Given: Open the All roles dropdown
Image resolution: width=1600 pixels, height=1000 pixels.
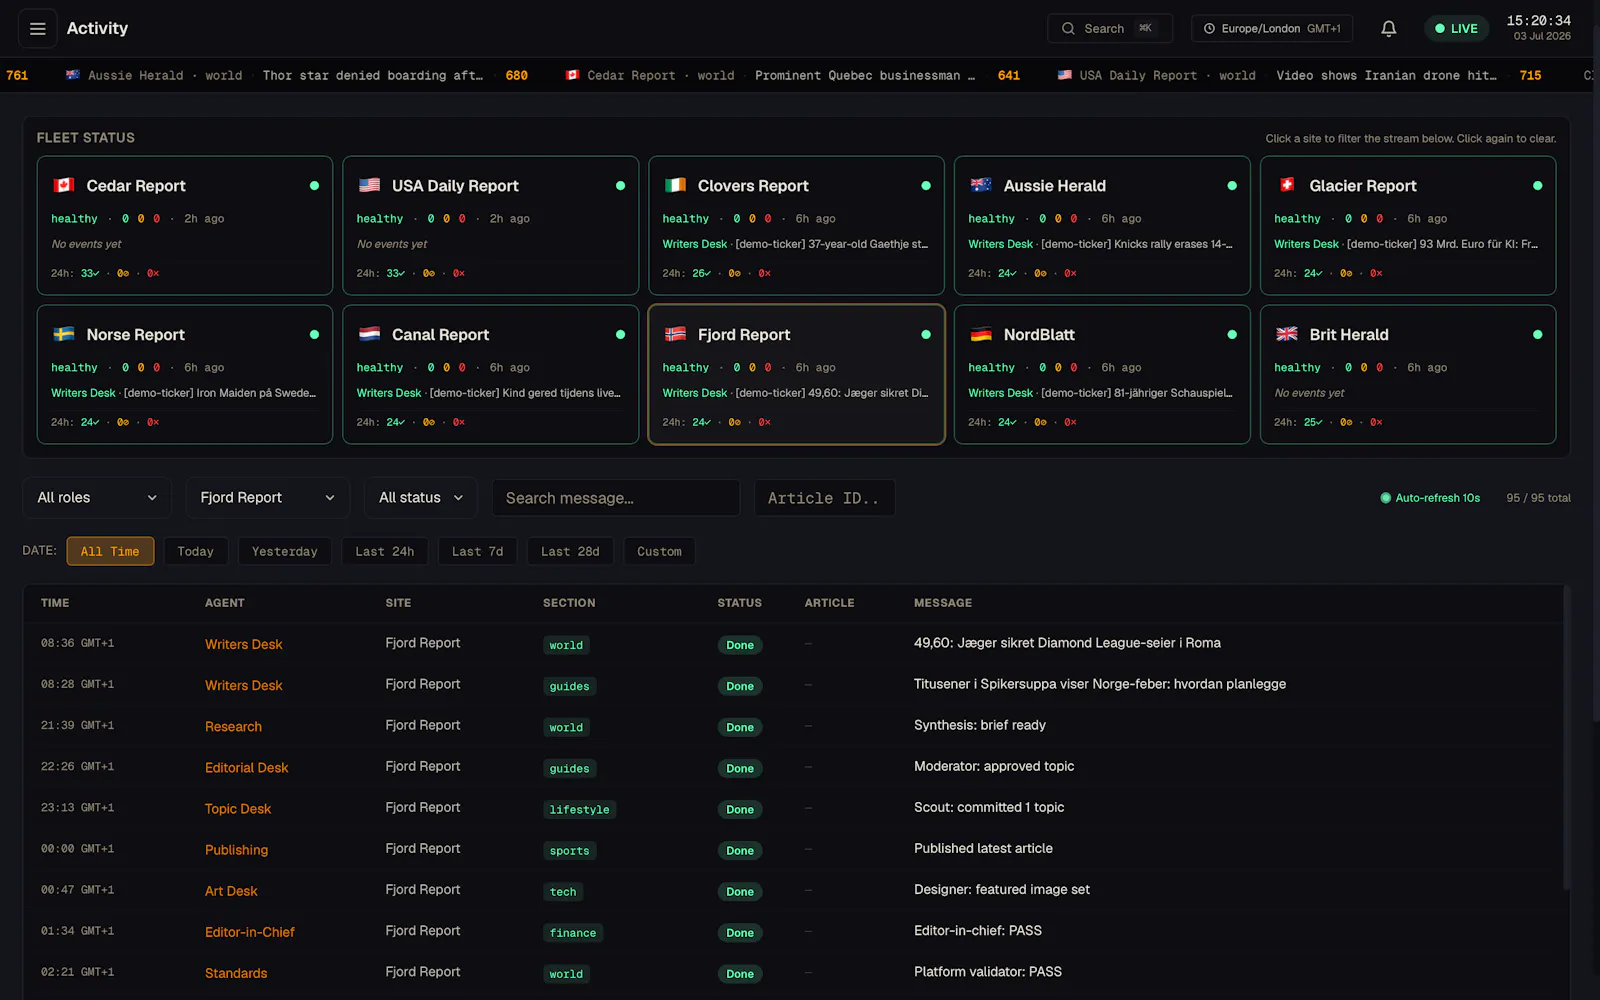Looking at the screenshot, I should (x=97, y=498).
